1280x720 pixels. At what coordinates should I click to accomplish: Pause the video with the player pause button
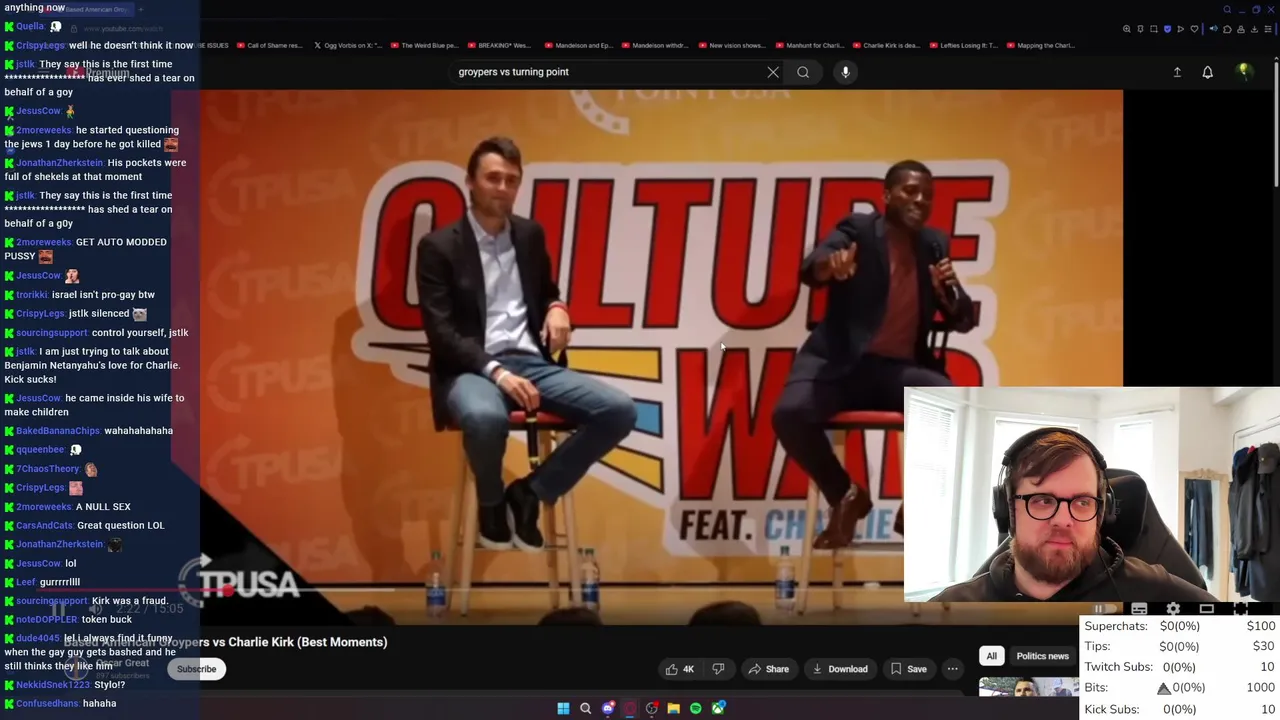point(59,609)
